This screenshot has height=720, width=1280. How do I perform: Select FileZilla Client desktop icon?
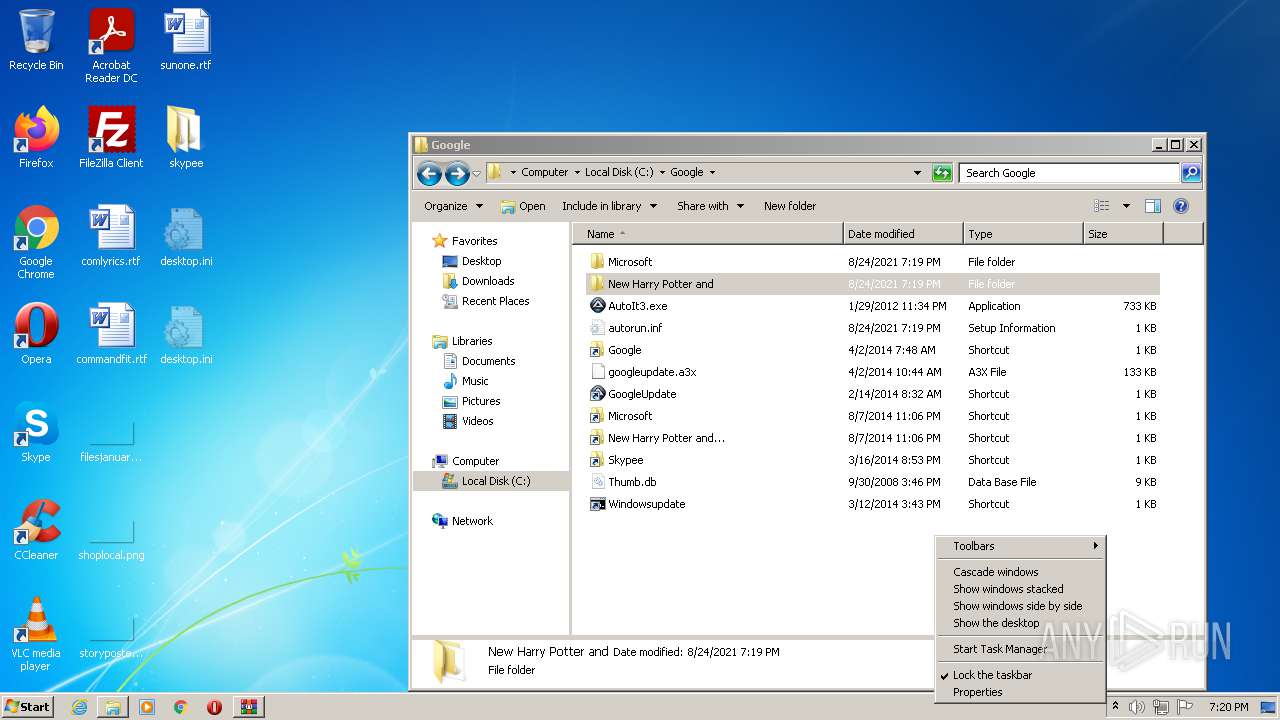tap(111, 138)
